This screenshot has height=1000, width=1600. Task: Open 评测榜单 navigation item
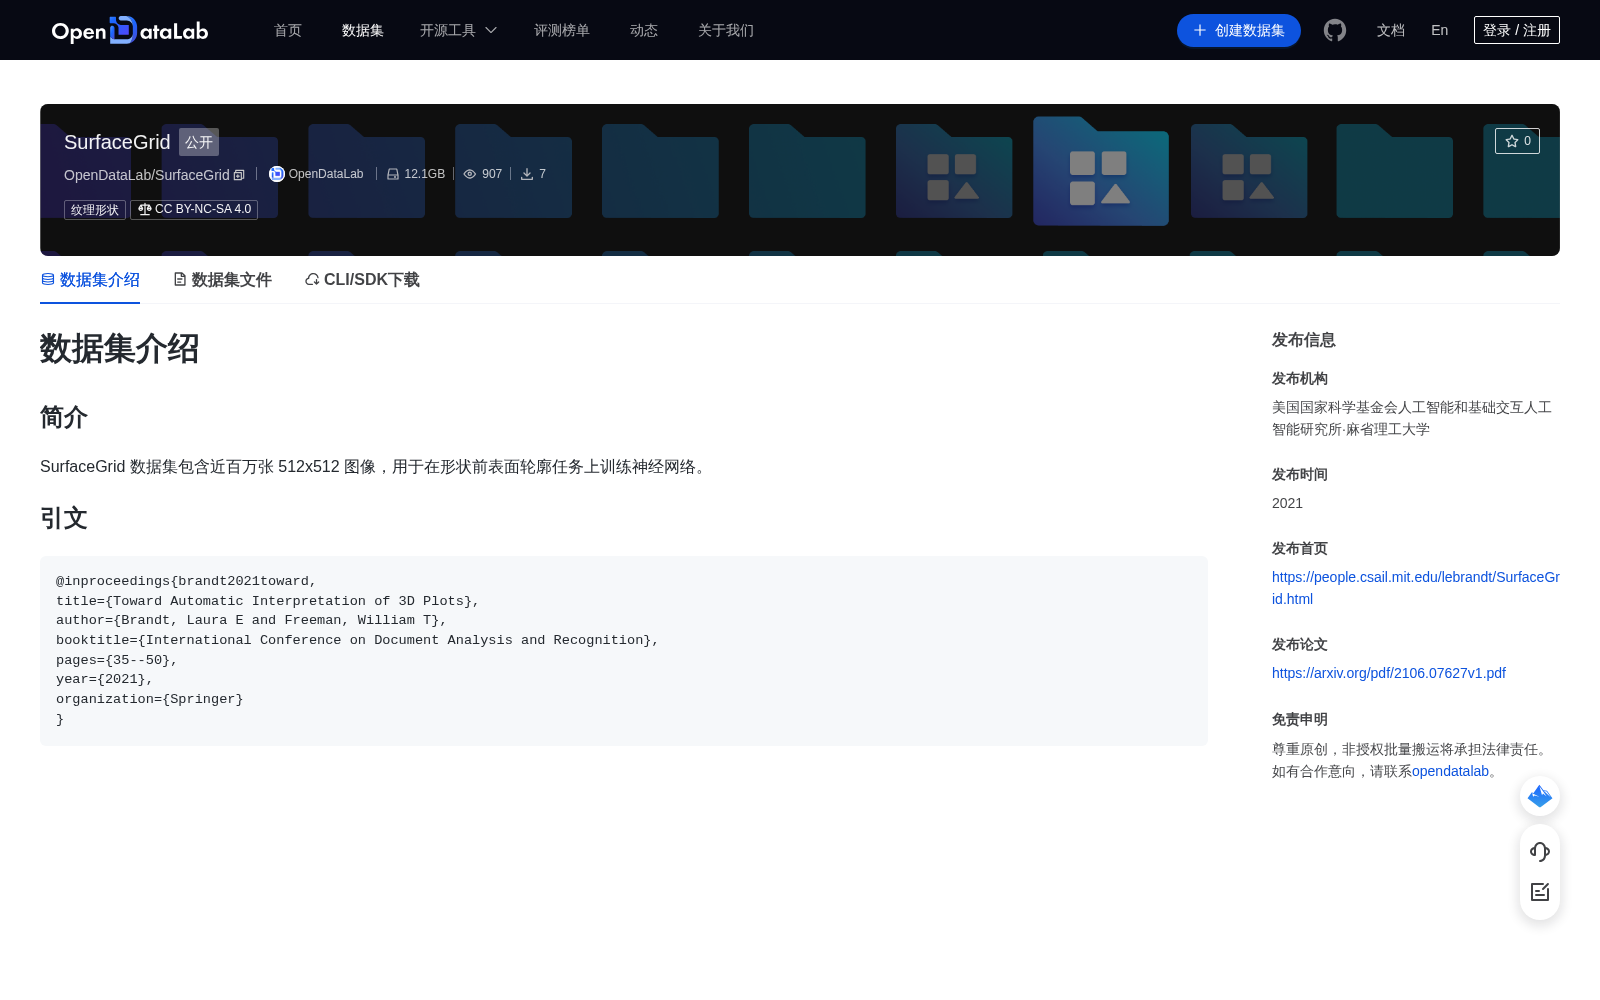coord(562,30)
